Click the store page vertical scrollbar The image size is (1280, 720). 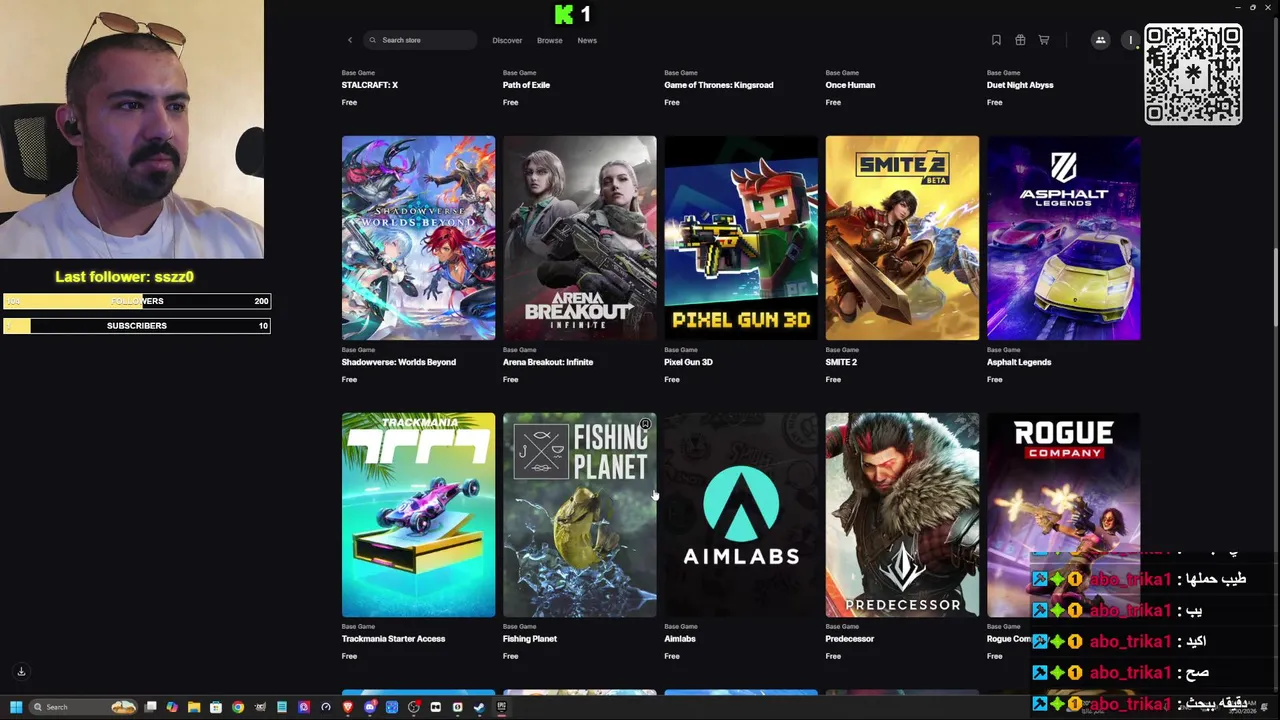[1276, 285]
